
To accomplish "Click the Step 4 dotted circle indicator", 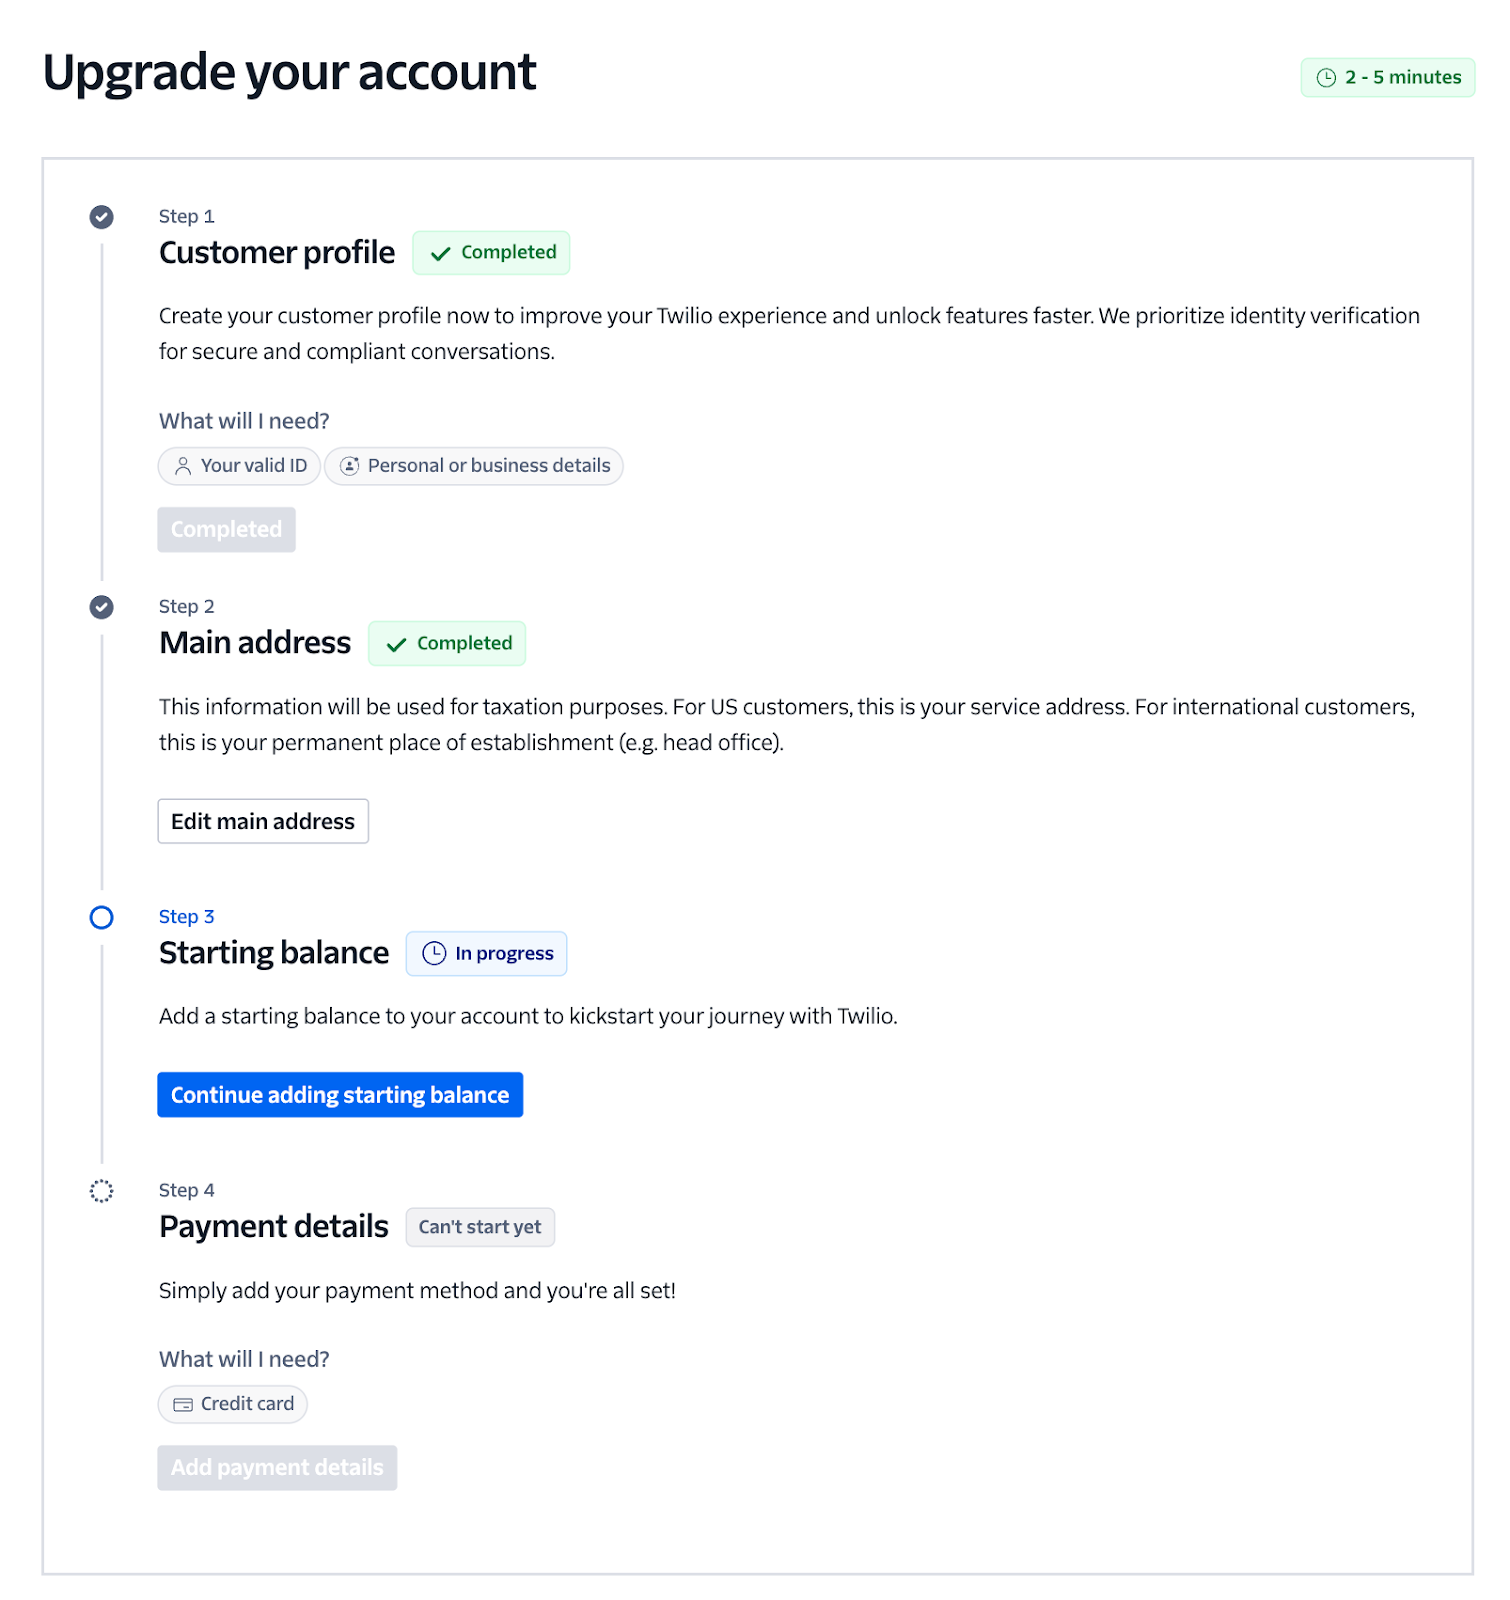I will tap(101, 1191).
